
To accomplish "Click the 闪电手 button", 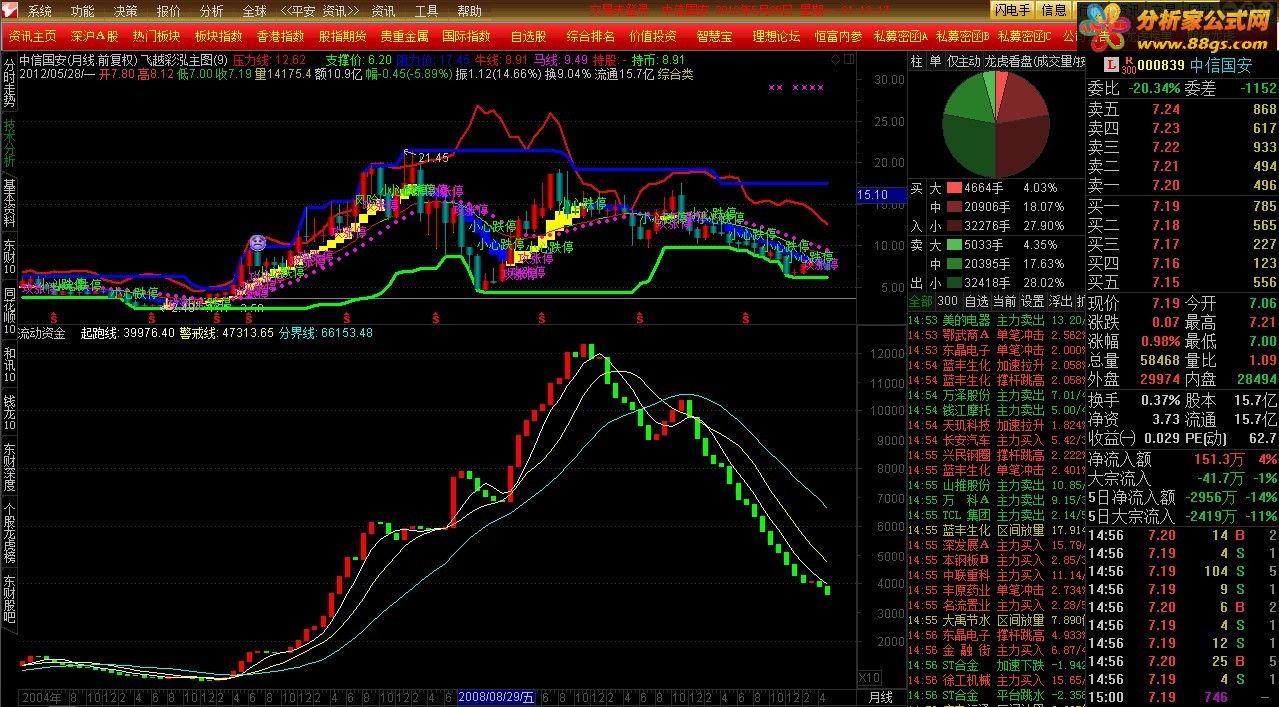I will point(1012,10).
